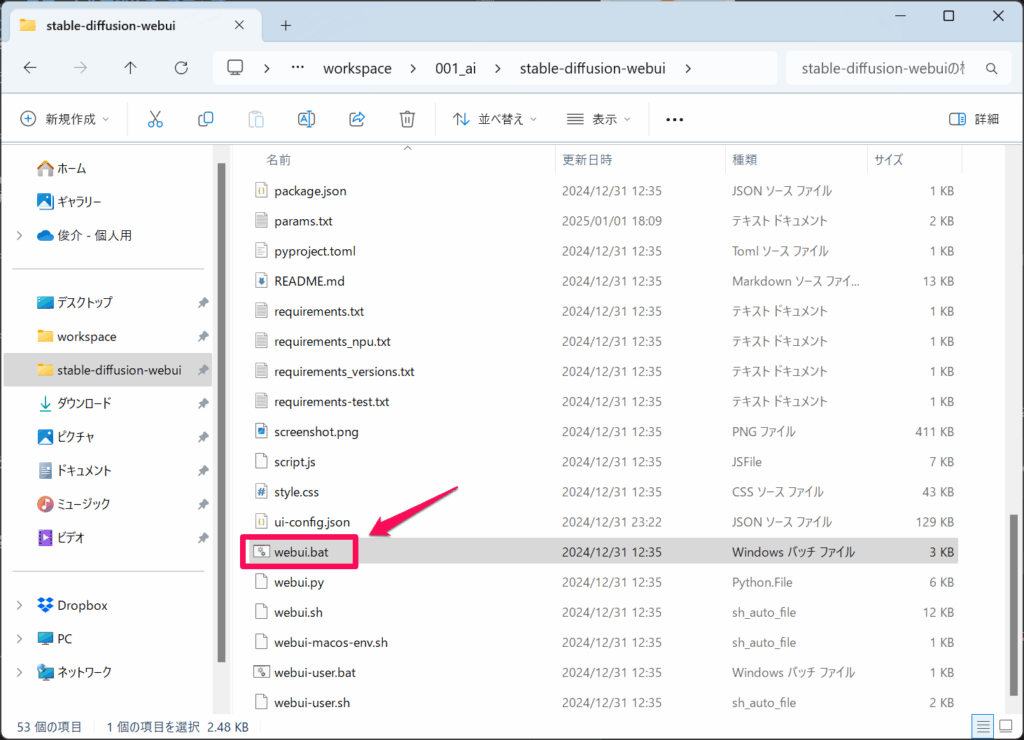The width and height of the screenshot is (1024, 740).
Task: Click the Delete trash icon
Action: (408, 119)
